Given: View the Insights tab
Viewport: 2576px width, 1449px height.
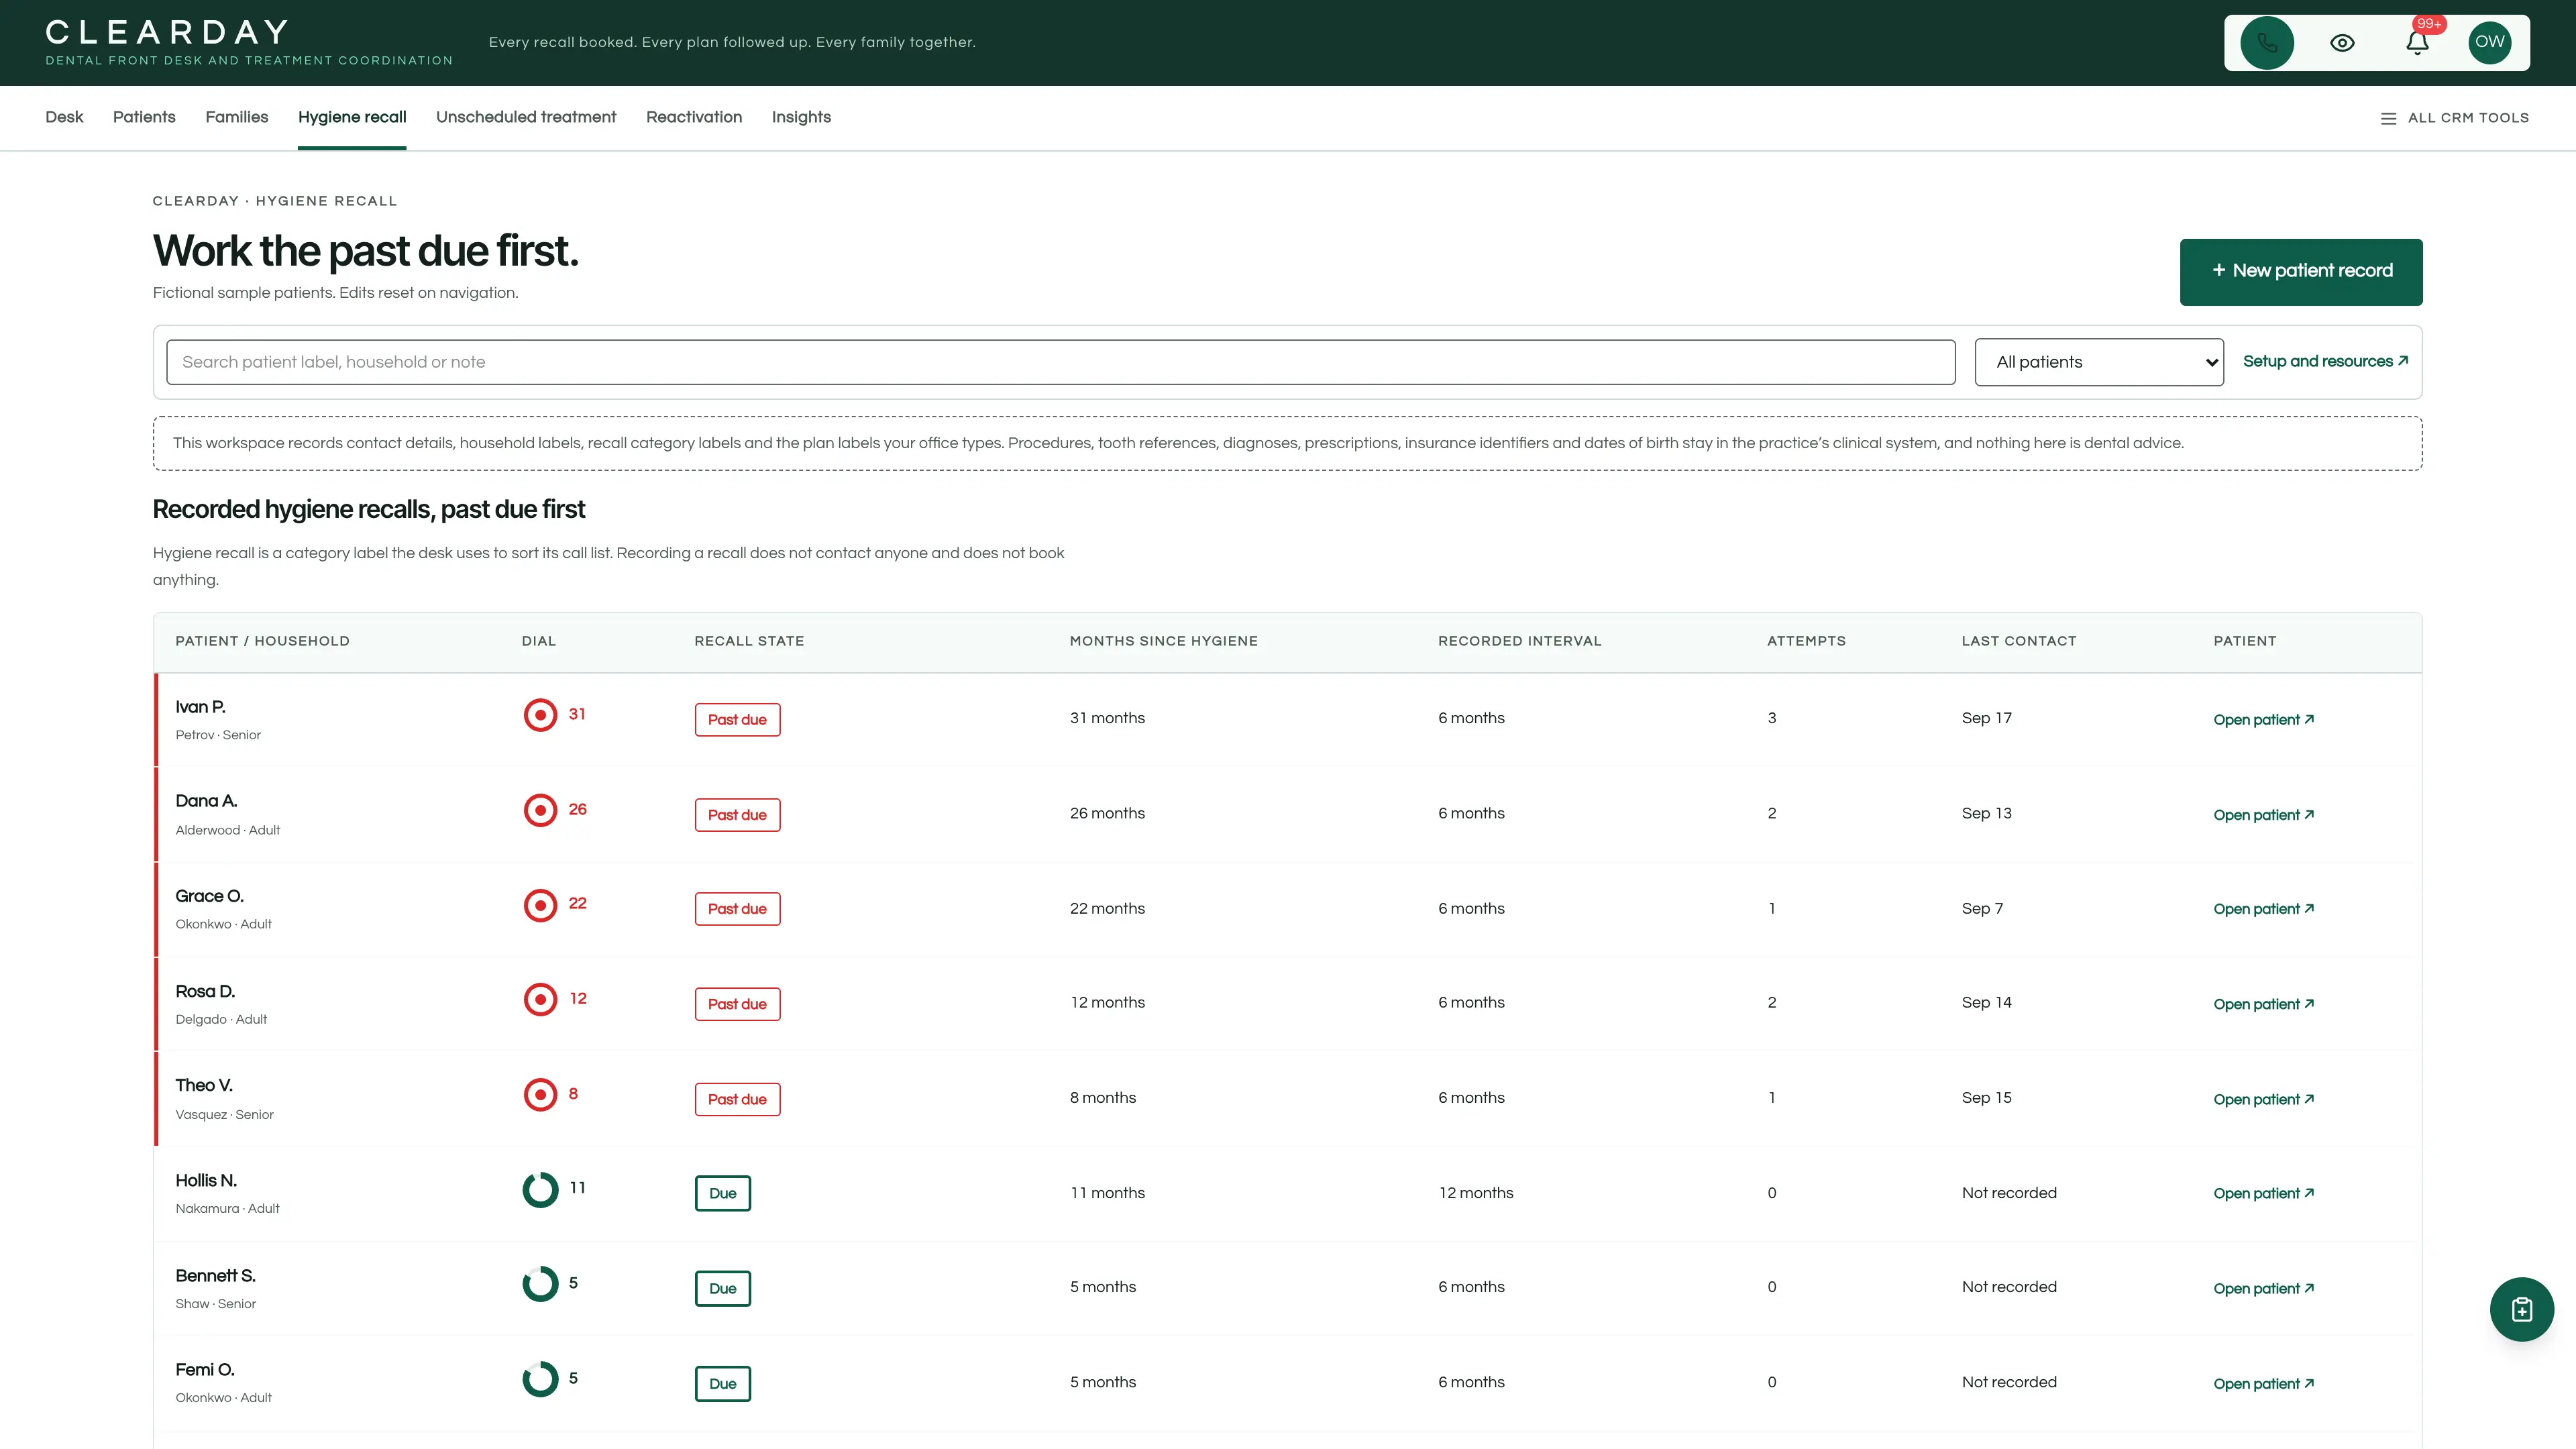Looking at the screenshot, I should [801, 117].
